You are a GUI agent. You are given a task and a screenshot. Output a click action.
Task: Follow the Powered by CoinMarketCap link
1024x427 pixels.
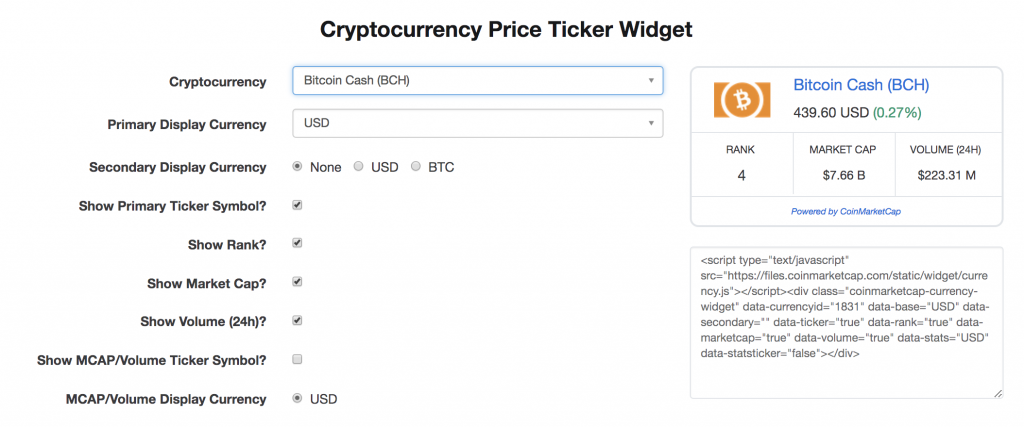(x=846, y=211)
